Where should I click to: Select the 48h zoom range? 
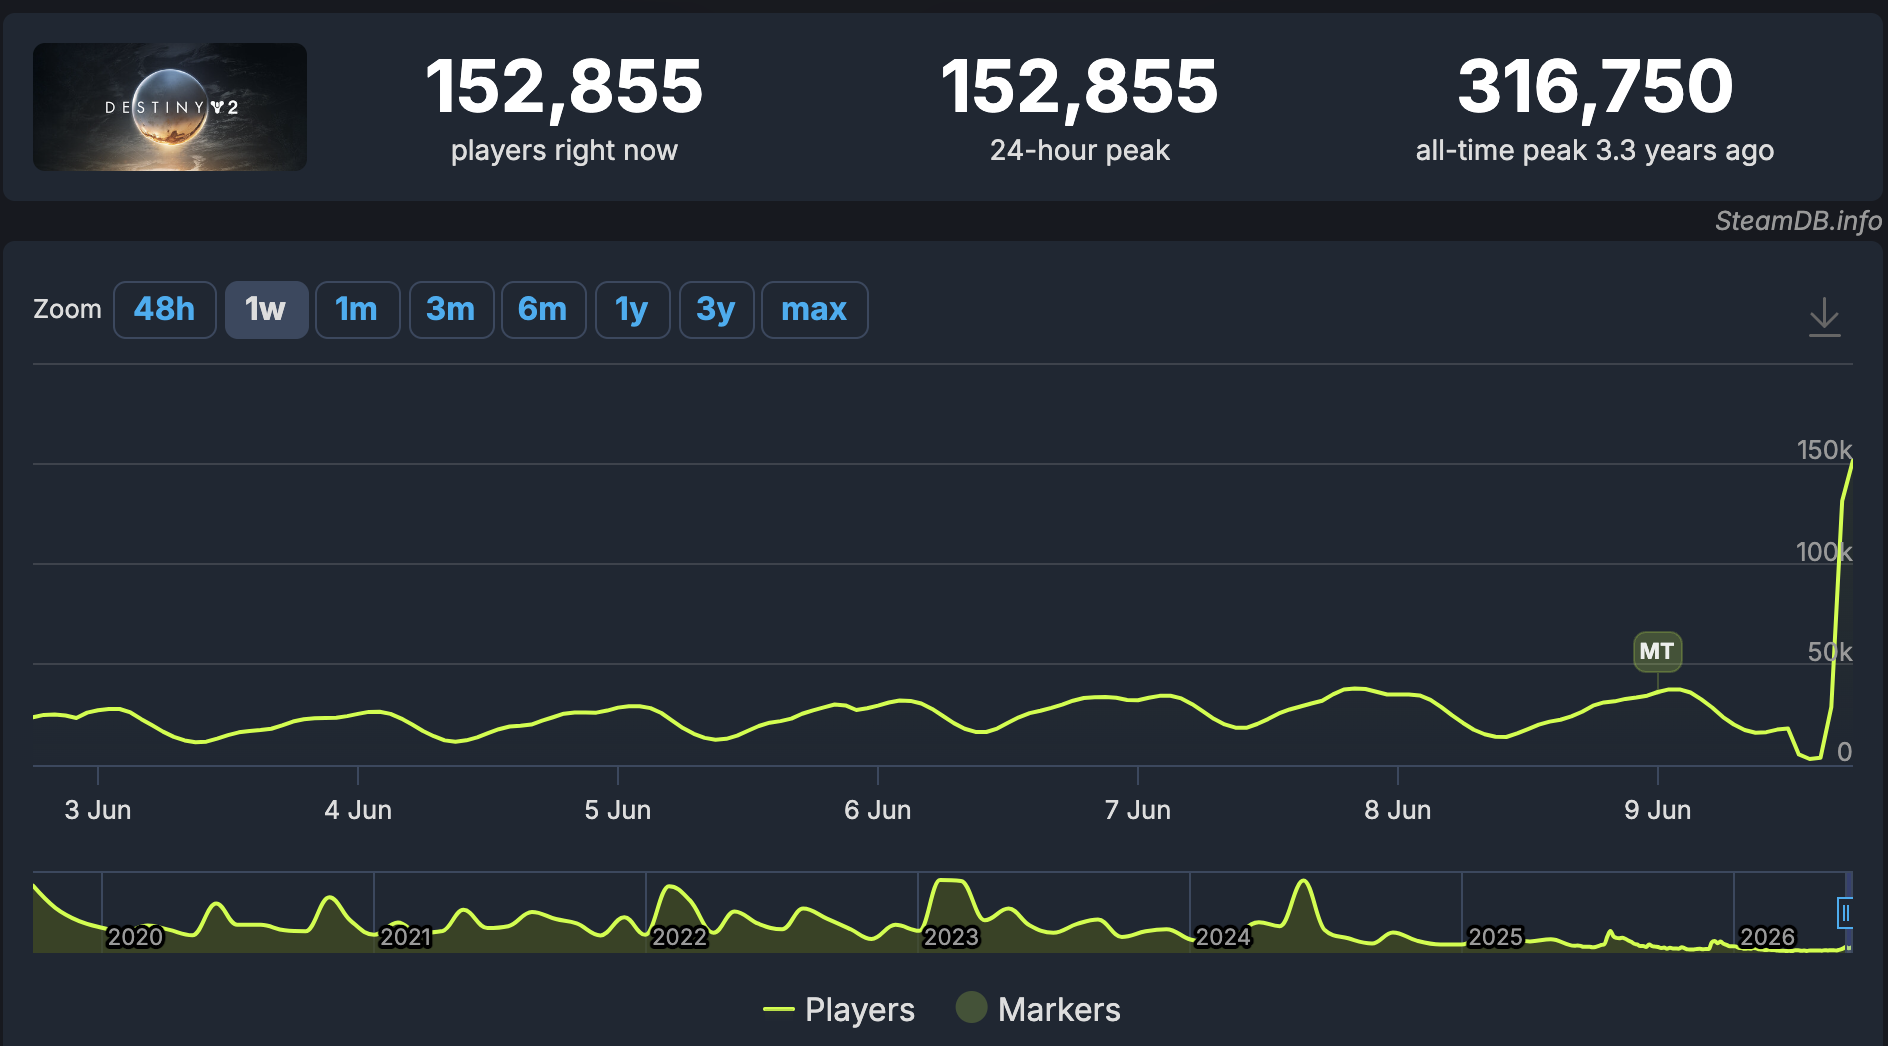tap(164, 310)
